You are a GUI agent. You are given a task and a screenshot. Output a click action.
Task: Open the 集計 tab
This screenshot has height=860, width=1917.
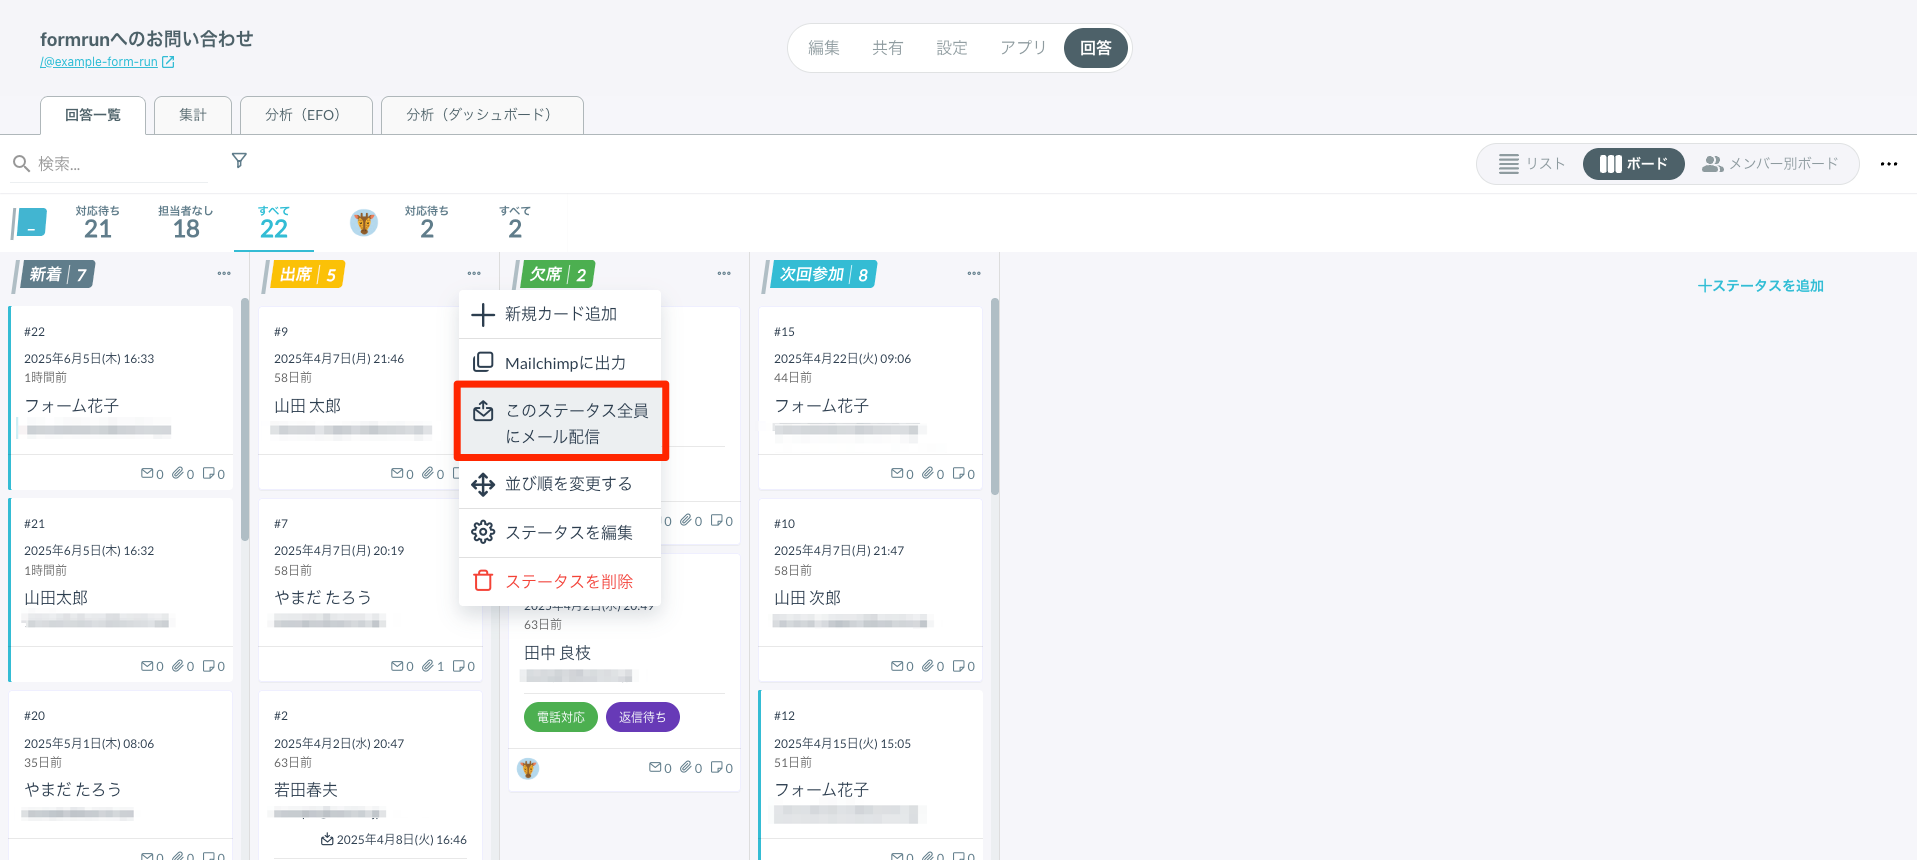[x=193, y=115]
